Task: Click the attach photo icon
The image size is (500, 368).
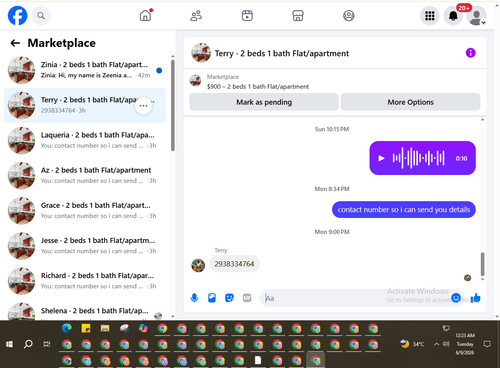Action: (x=212, y=298)
